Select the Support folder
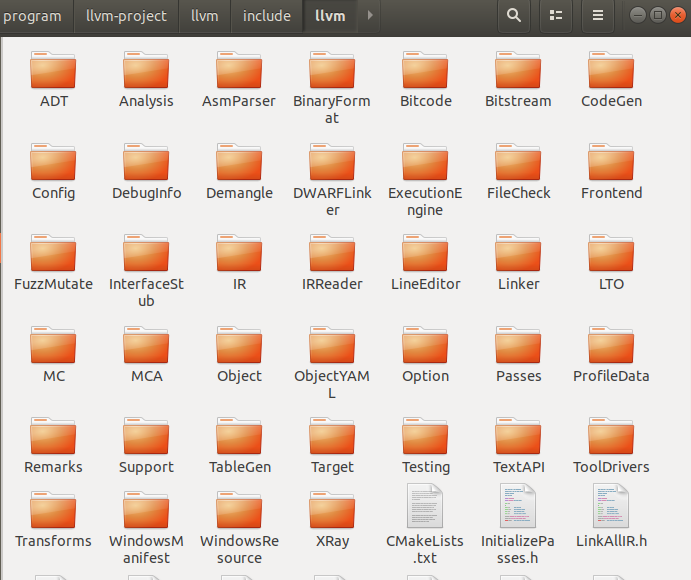This screenshot has height=580, width=691. [x=146, y=446]
